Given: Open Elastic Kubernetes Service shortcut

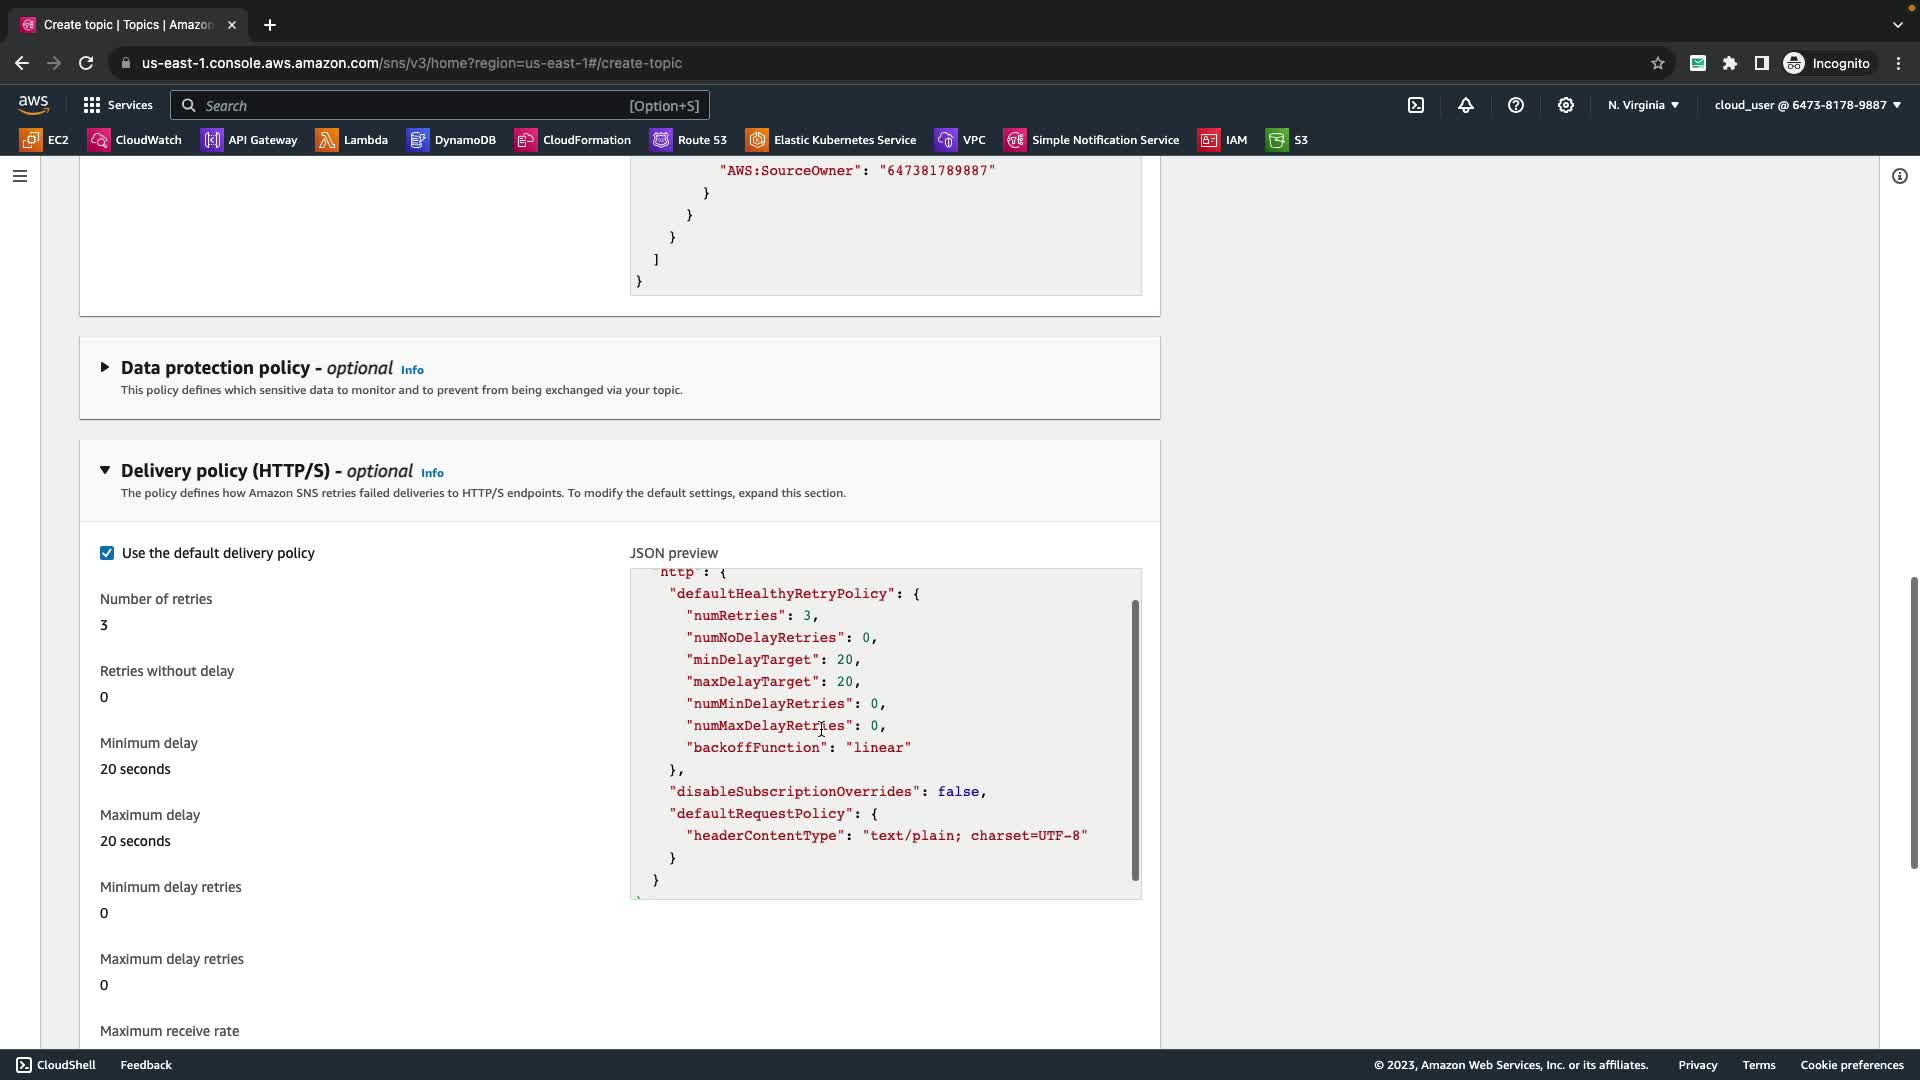Looking at the screenshot, I should click(x=832, y=140).
